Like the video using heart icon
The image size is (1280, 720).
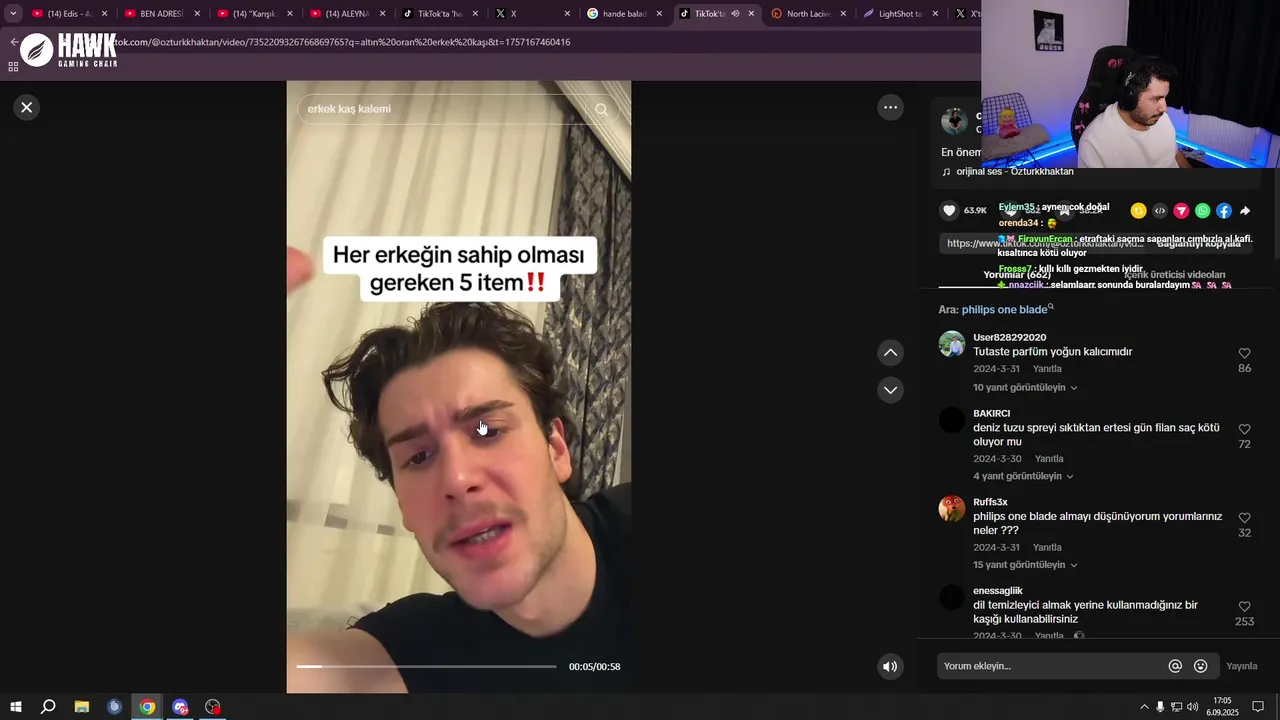[x=950, y=210]
